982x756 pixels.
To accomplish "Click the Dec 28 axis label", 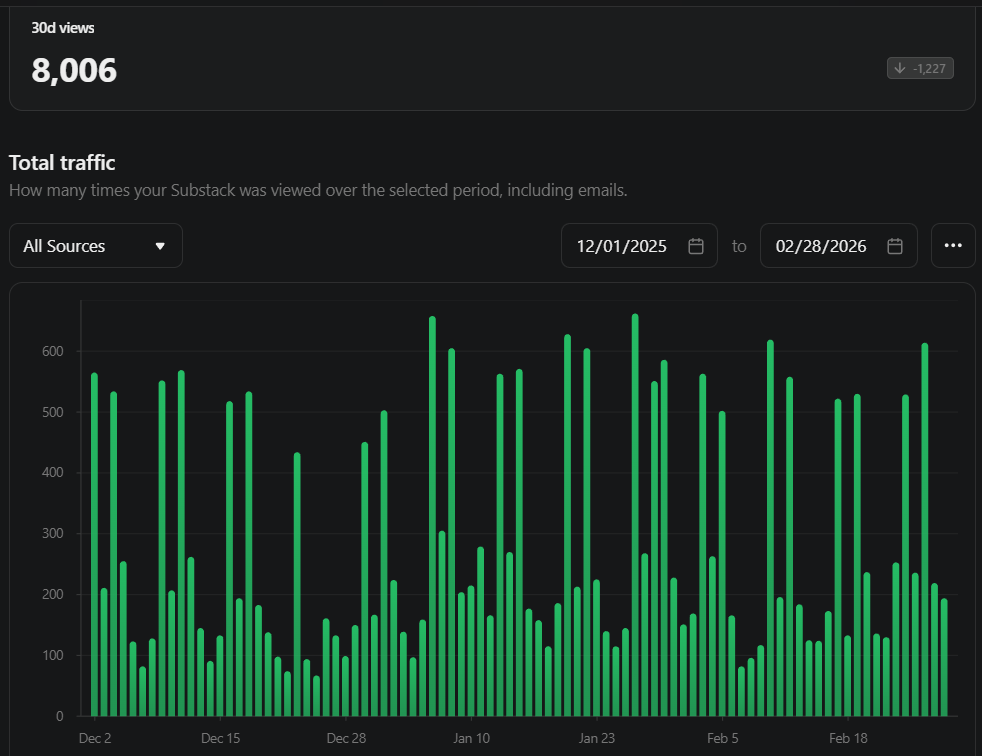I will pyautogui.click(x=346, y=738).
